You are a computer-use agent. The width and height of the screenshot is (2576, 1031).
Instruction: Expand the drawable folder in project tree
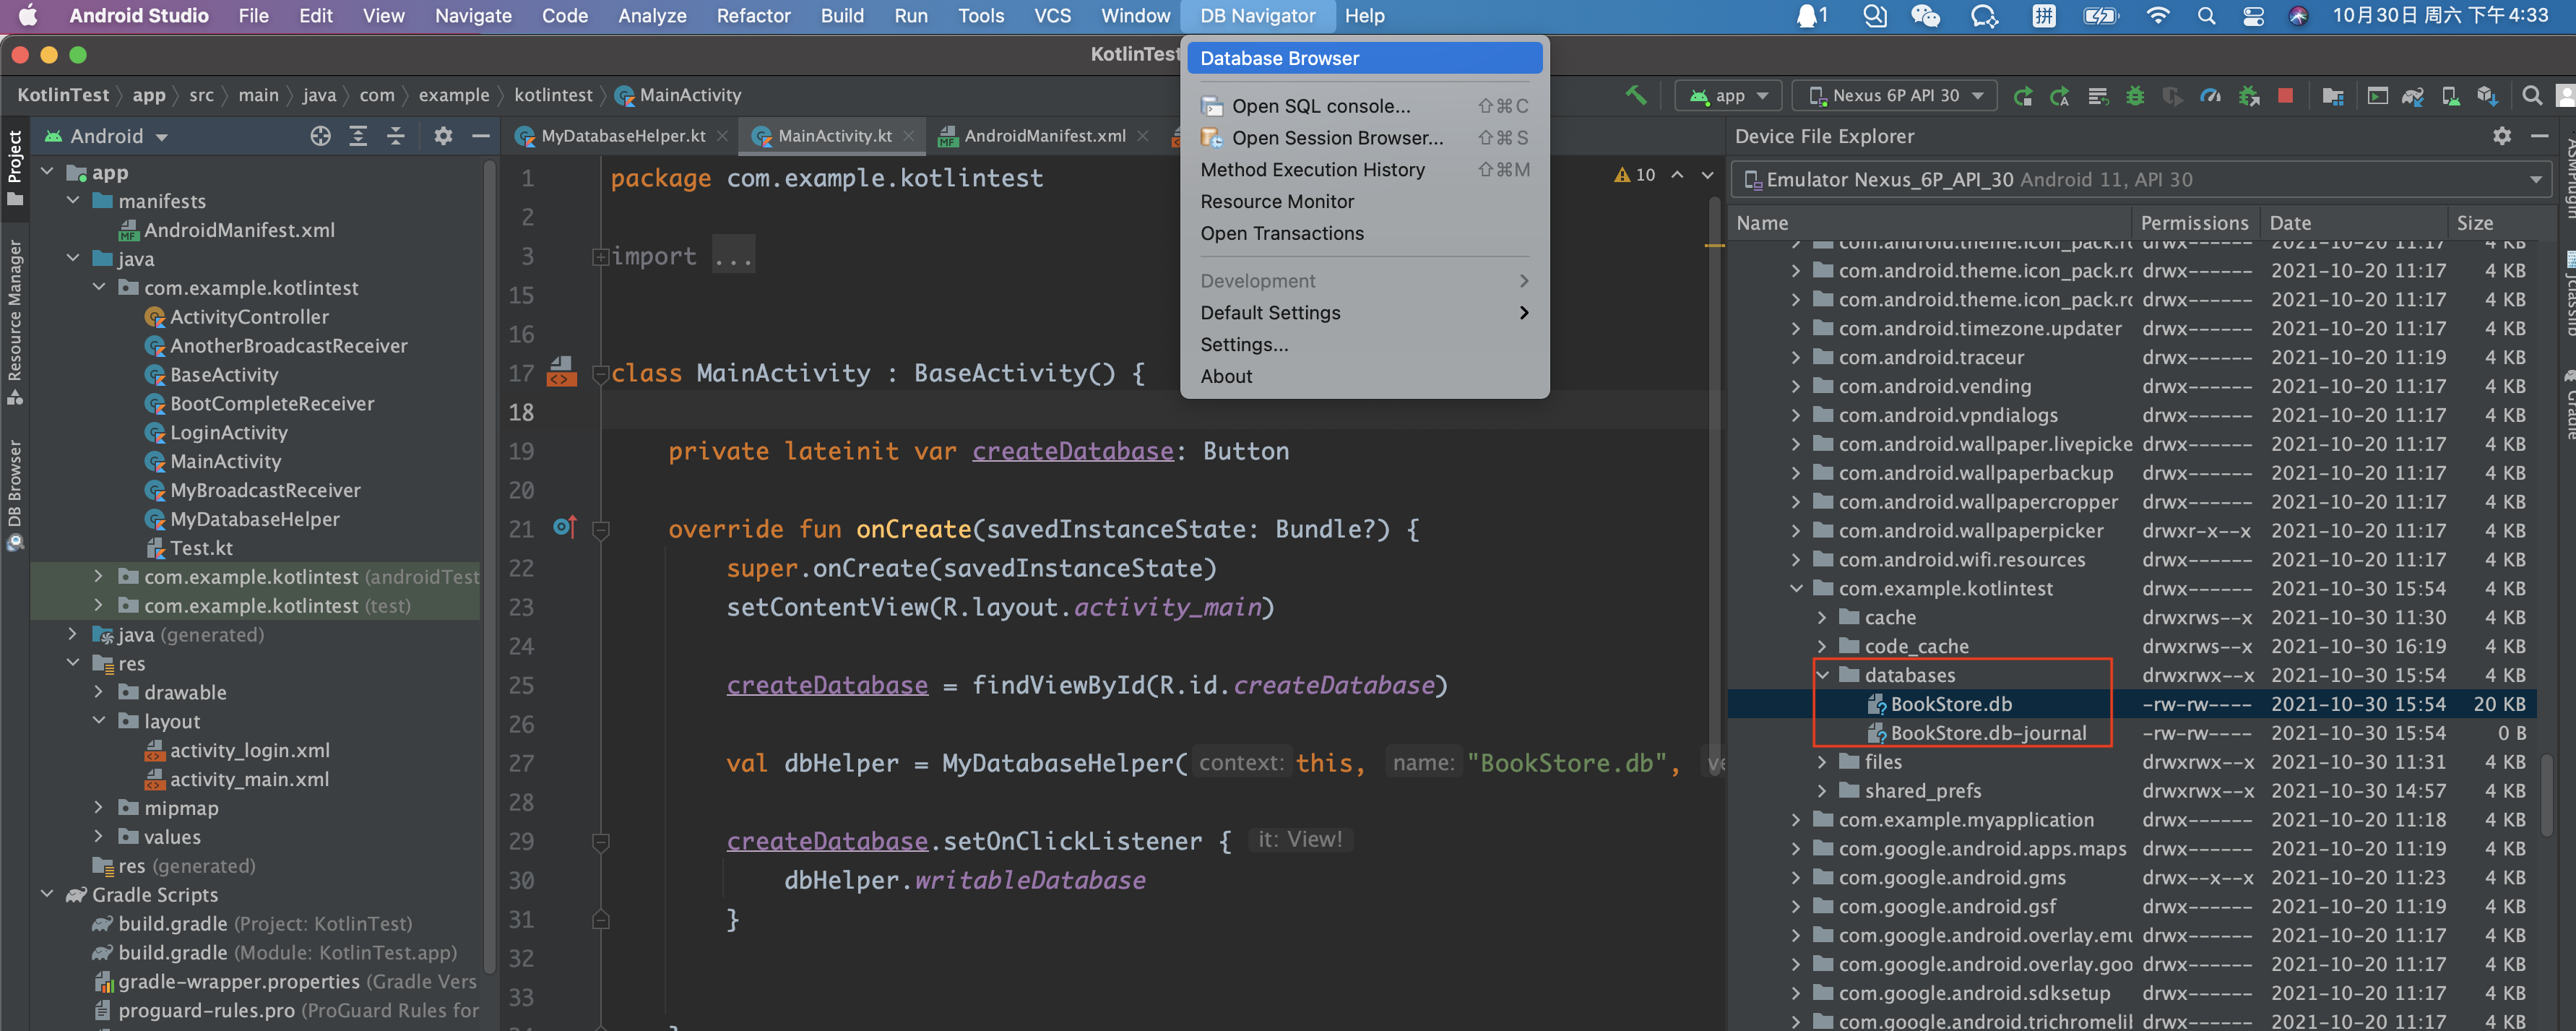coord(98,692)
